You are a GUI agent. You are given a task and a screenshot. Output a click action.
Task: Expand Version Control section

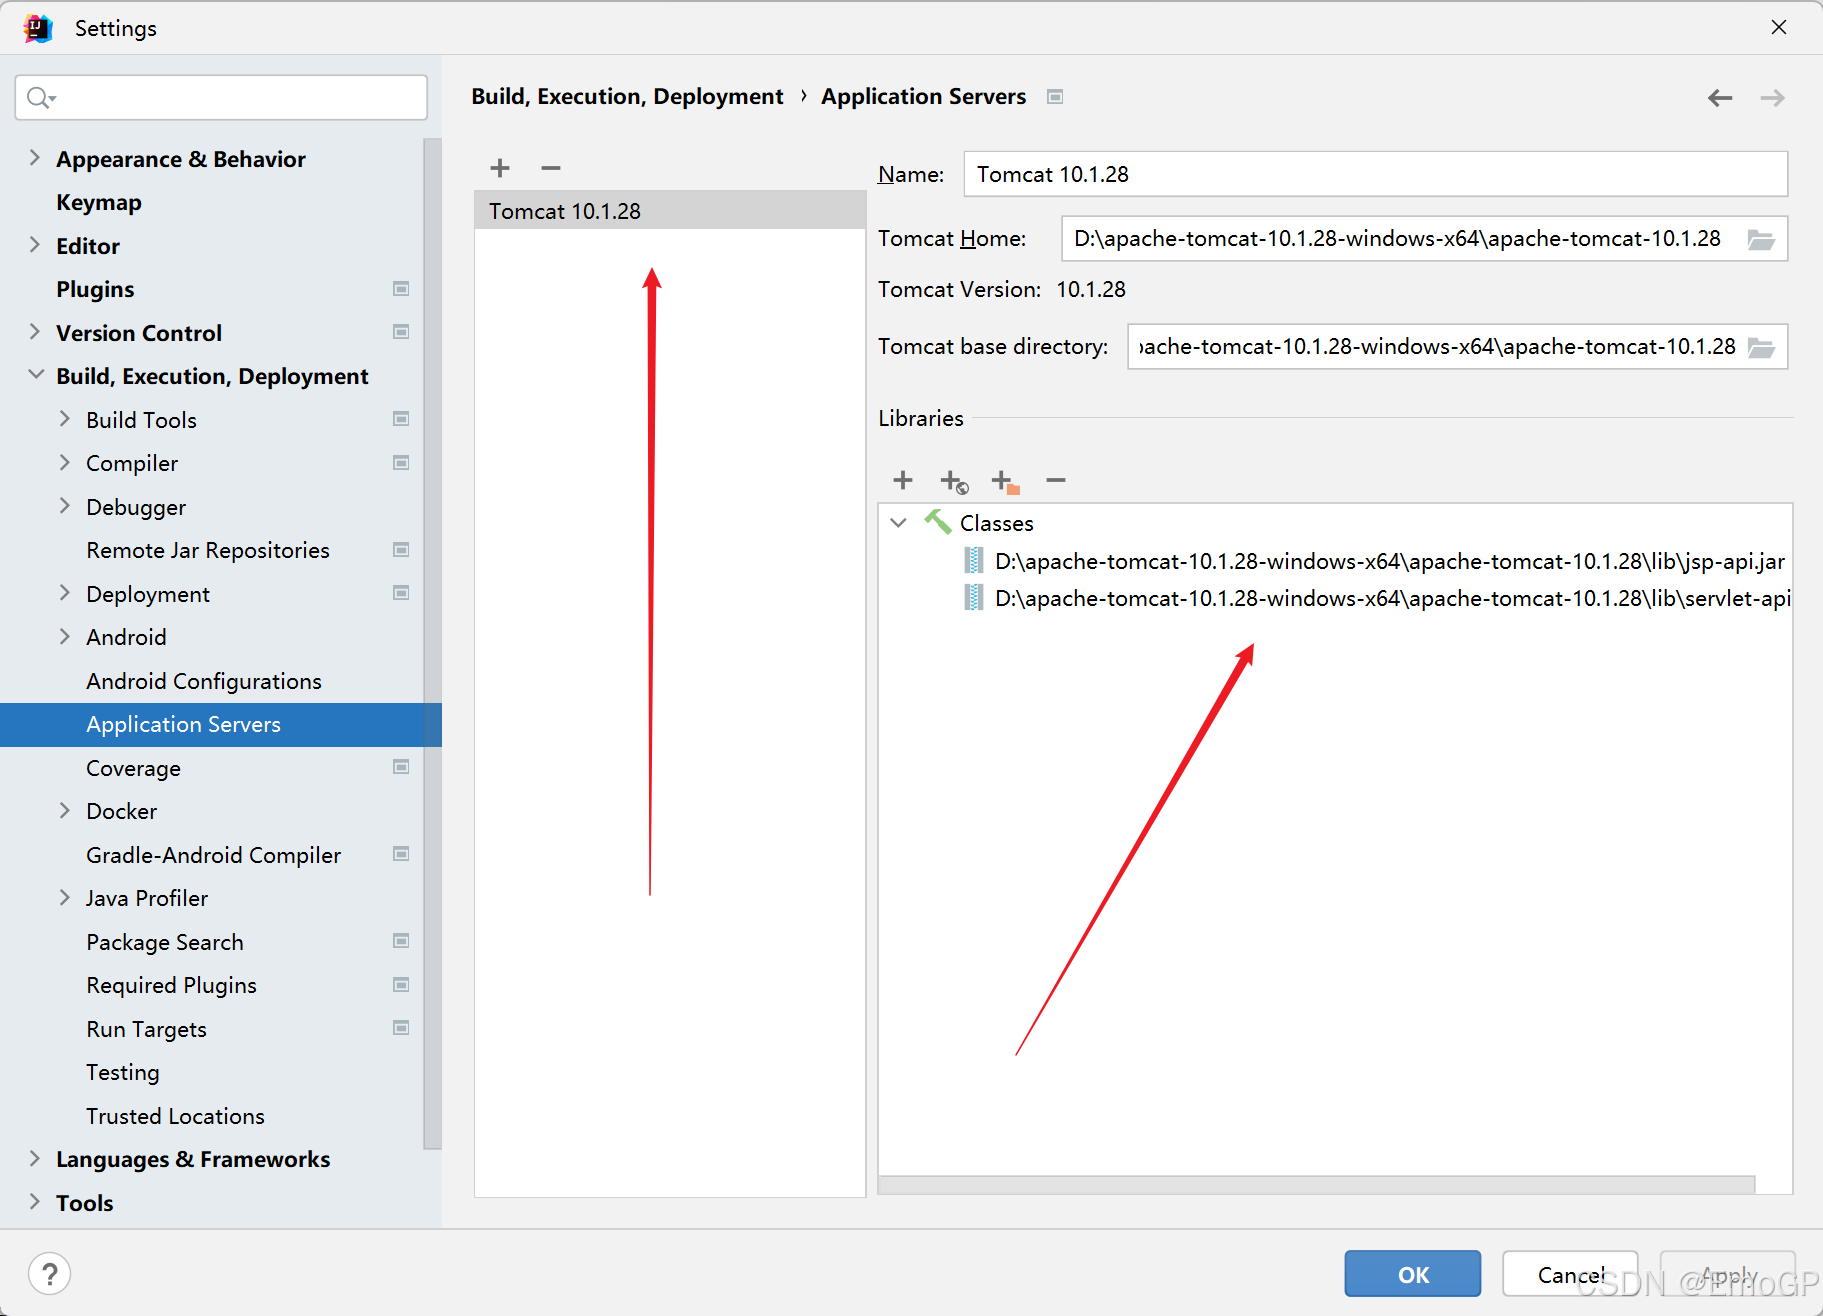click(x=35, y=332)
